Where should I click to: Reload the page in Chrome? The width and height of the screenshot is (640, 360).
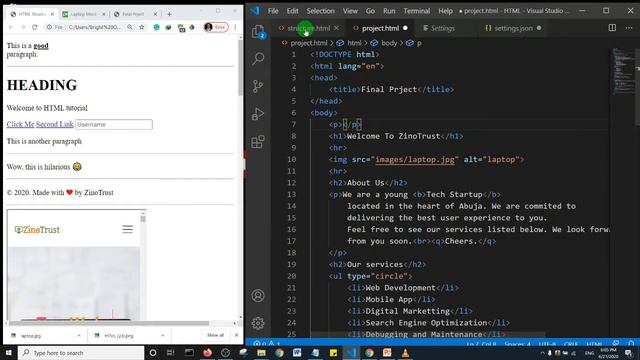point(35,27)
